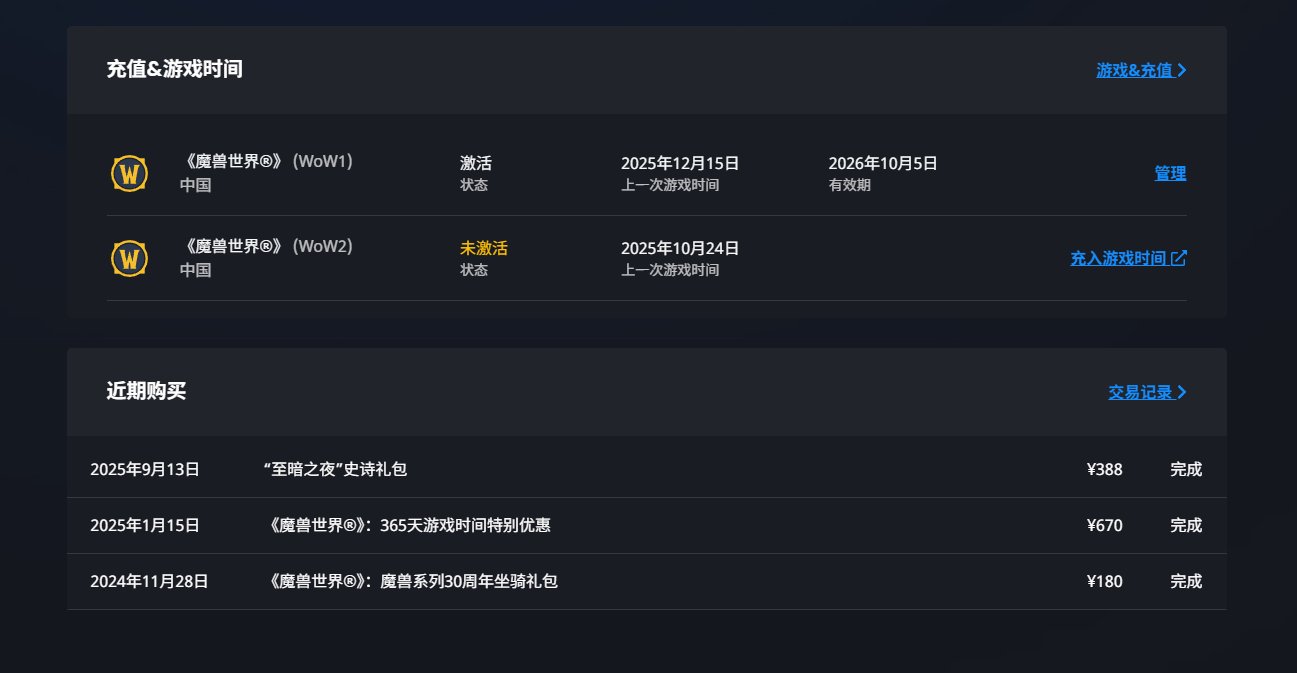Image resolution: width=1297 pixels, height=673 pixels.
Task: Click external link icon beside 充入游戏时间
Action: point(1179,258)
